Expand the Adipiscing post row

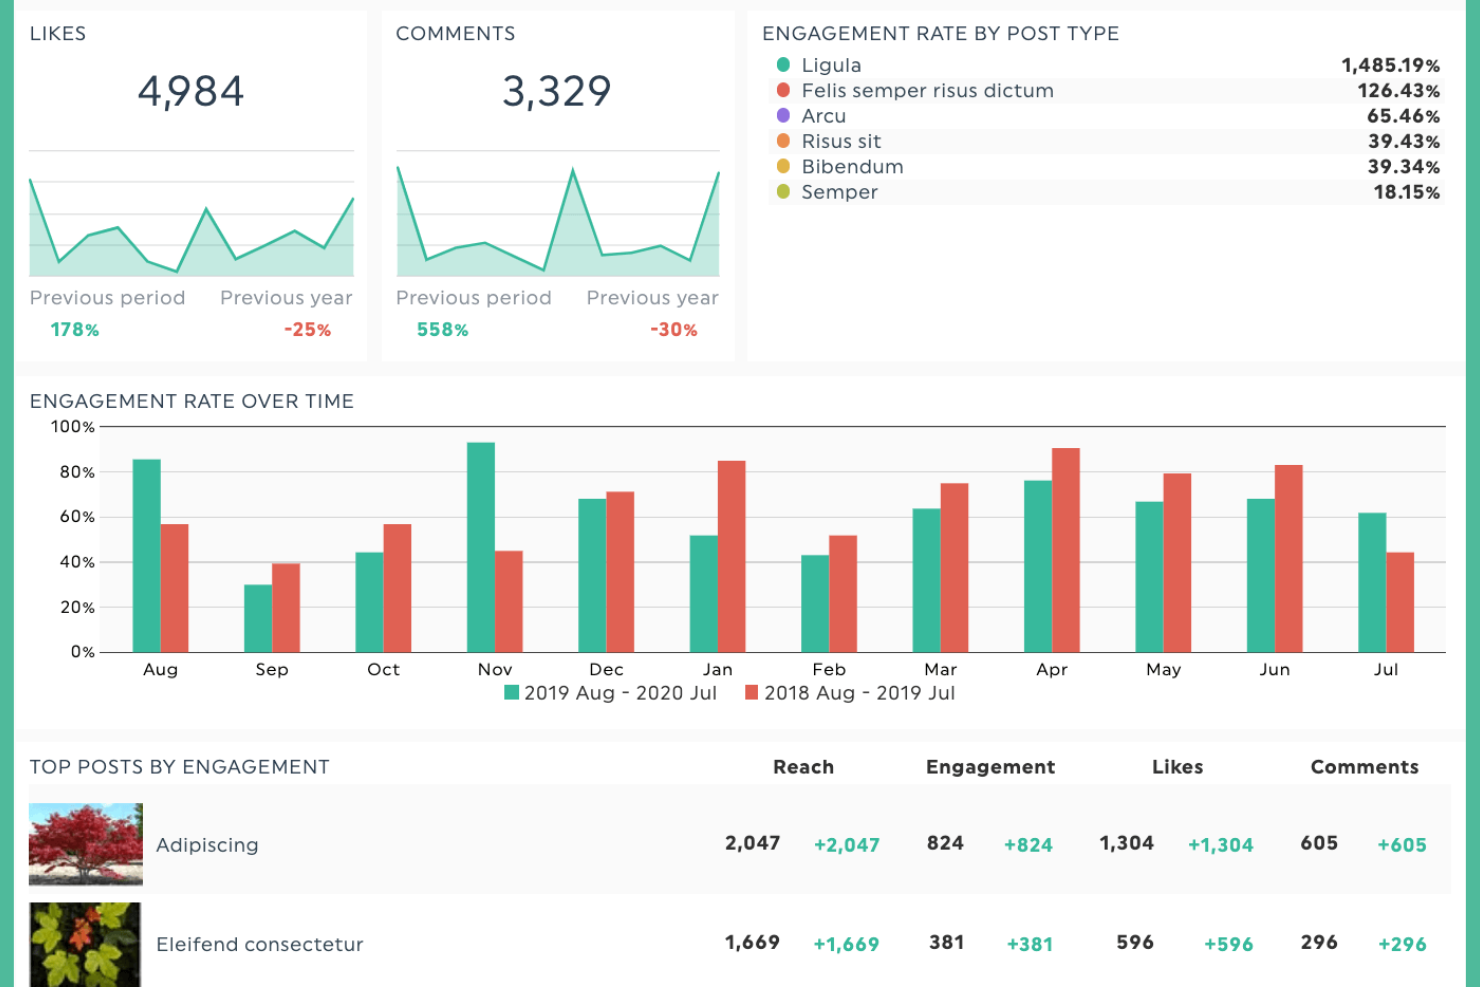(x=207, y=845)
